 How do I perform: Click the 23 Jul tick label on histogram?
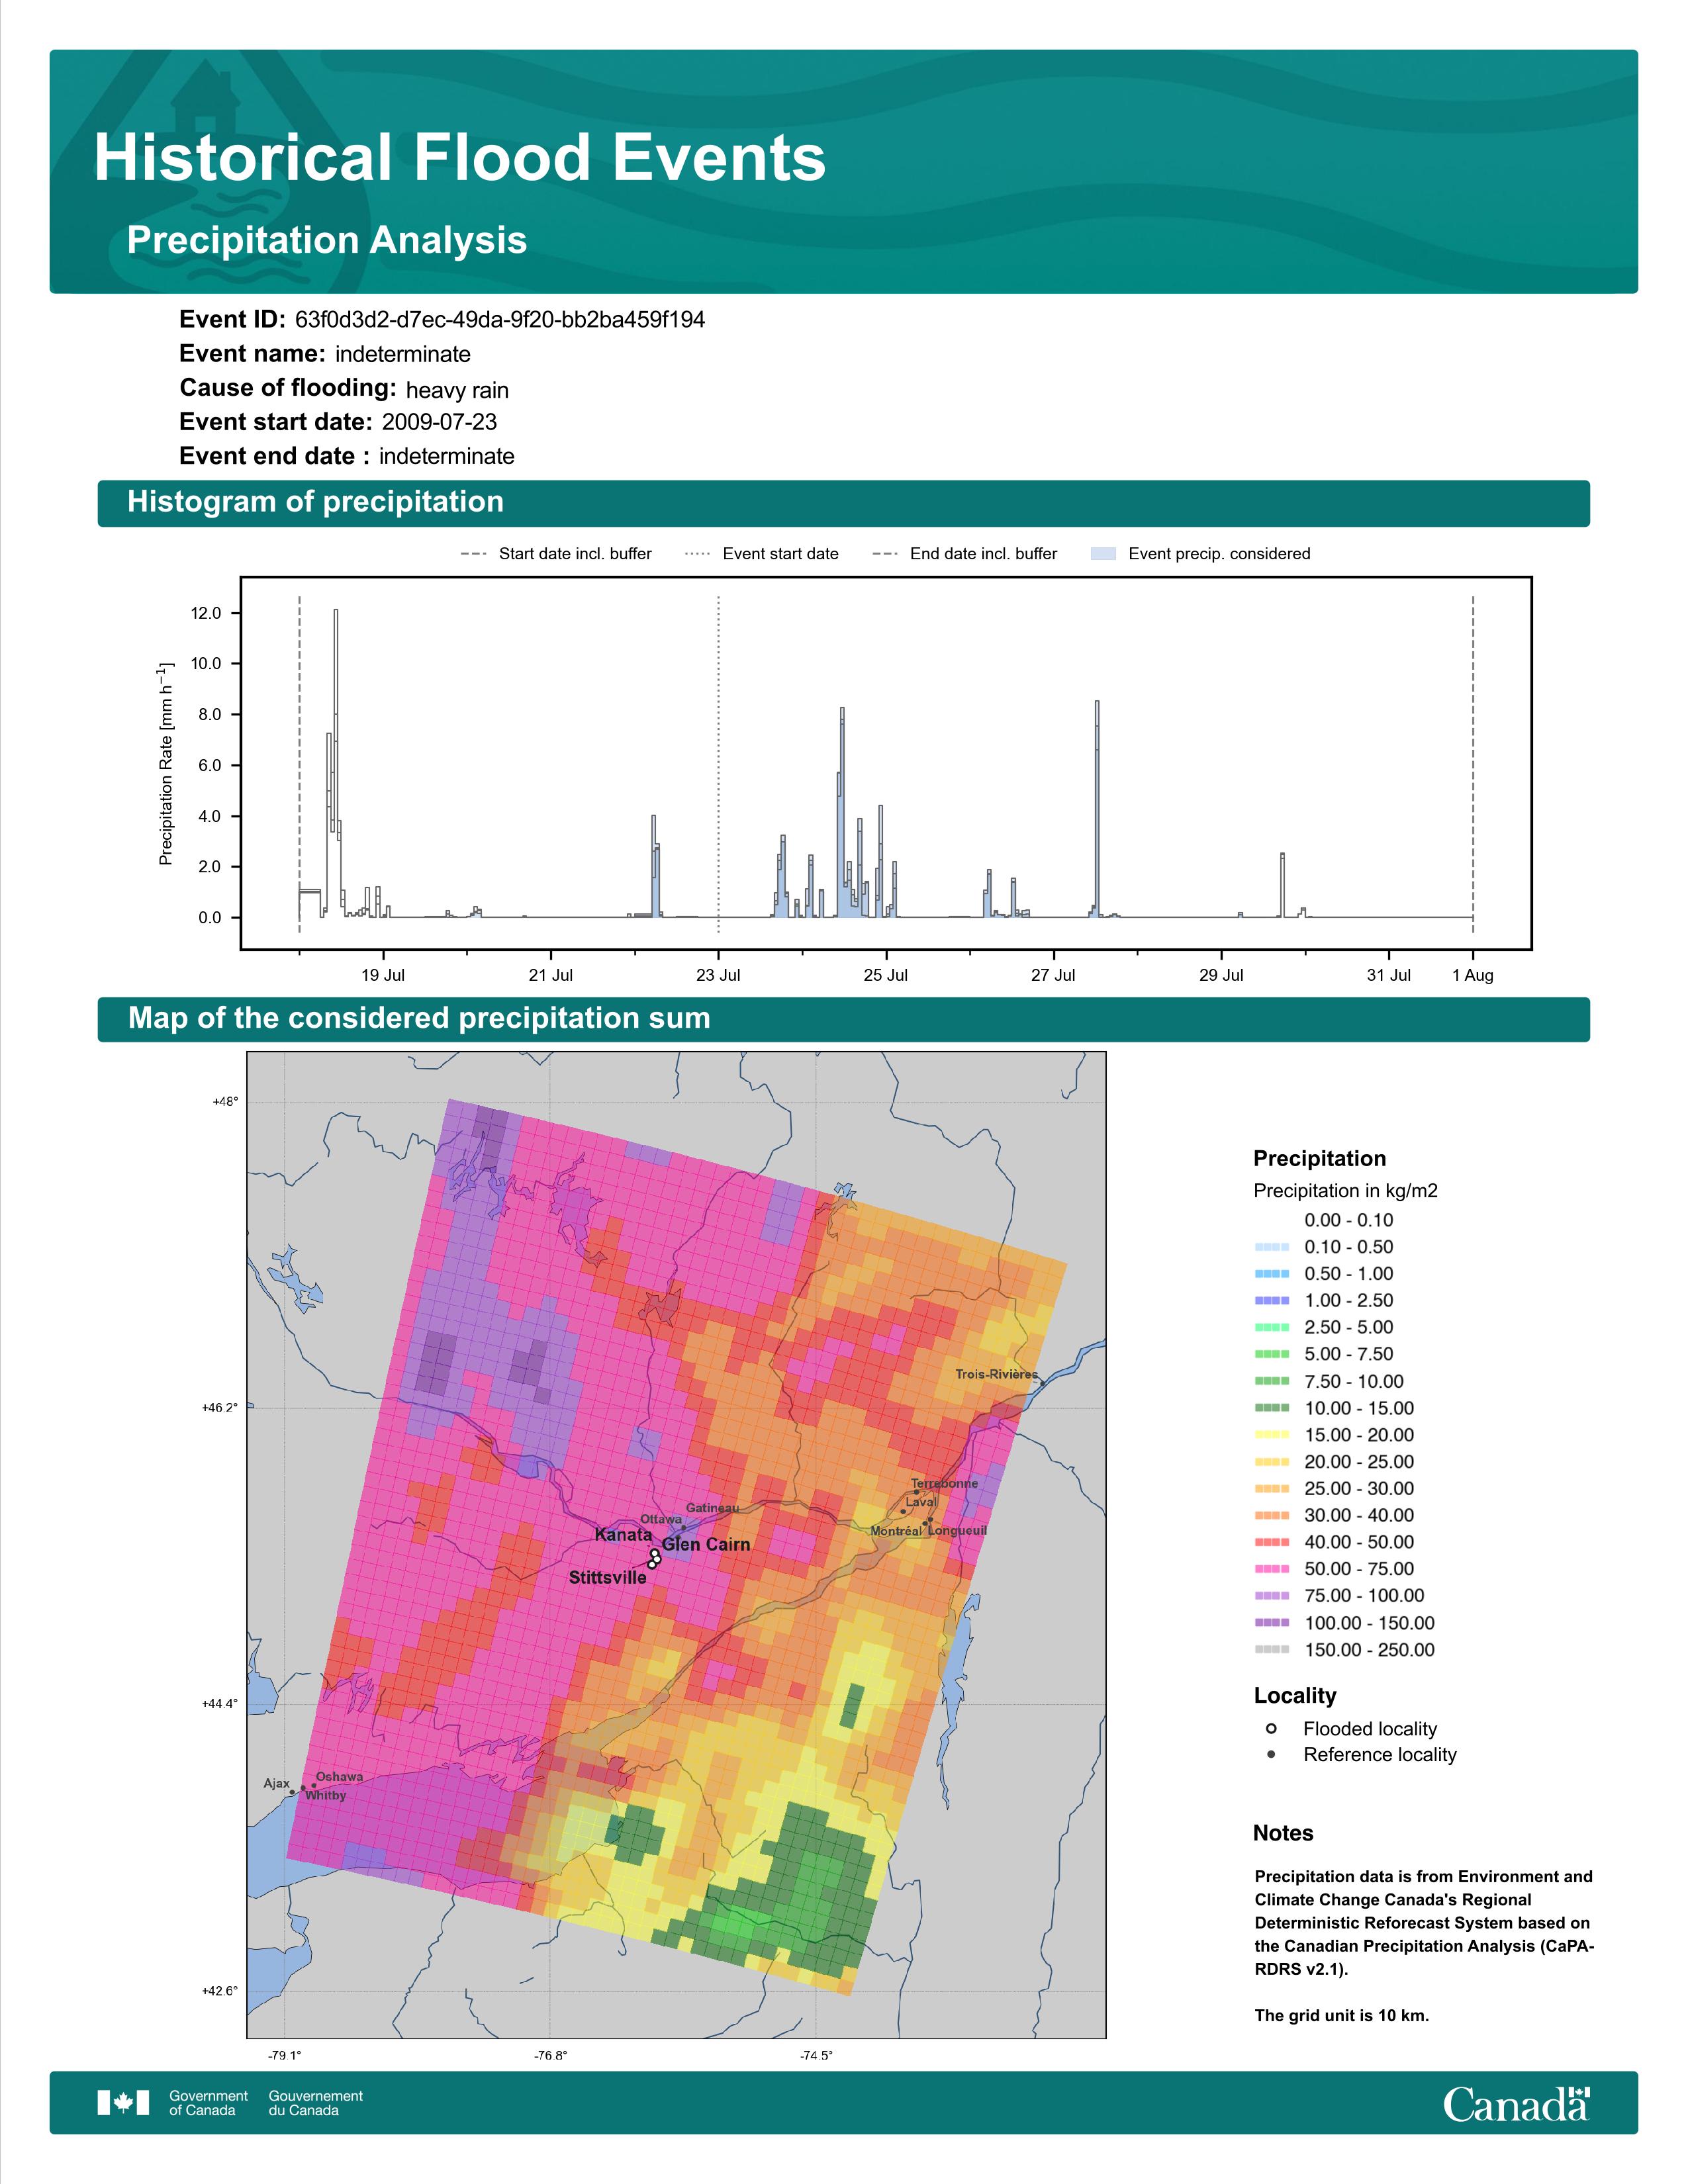(x=718, y=975)
